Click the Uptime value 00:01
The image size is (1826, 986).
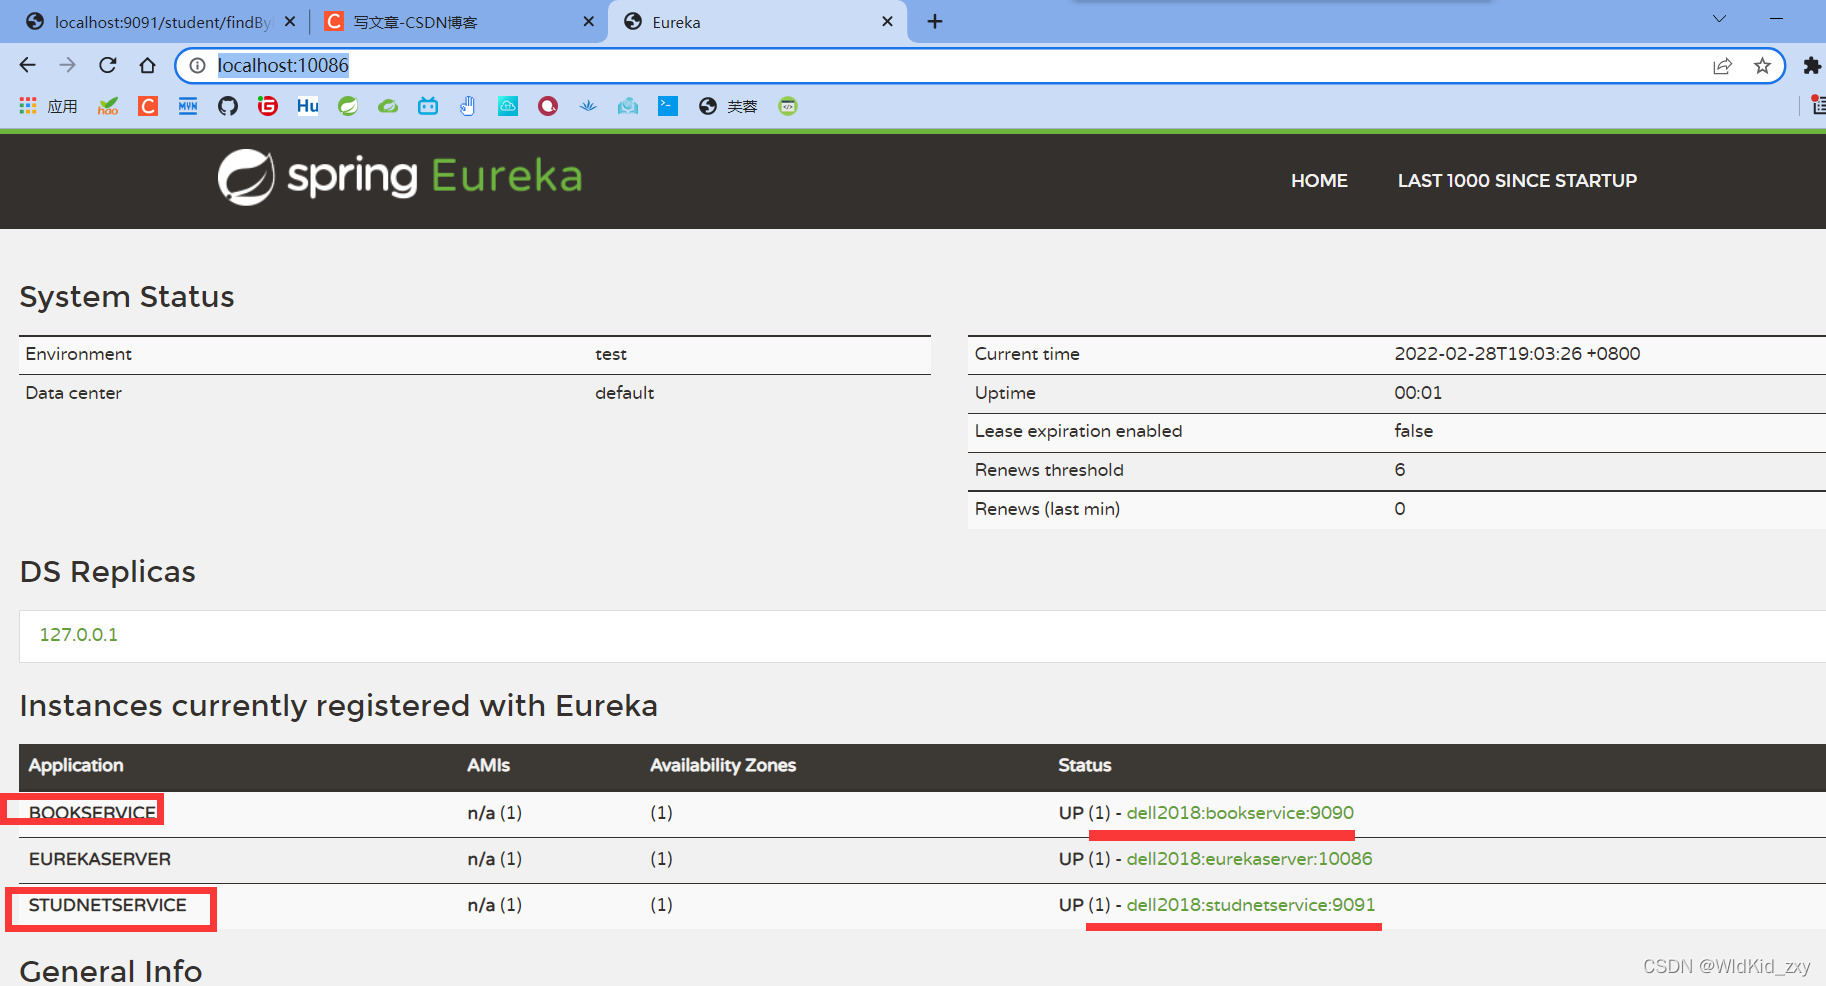(x=1418, y=393)
